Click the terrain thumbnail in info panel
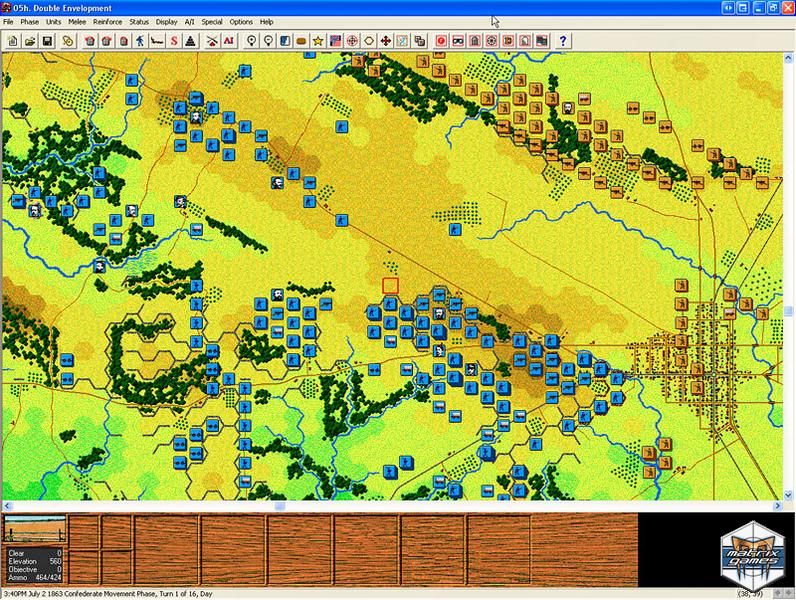Image resolution: width=796 pixels, height=600 pixels. pyautogui.click(x=35, y=530)
